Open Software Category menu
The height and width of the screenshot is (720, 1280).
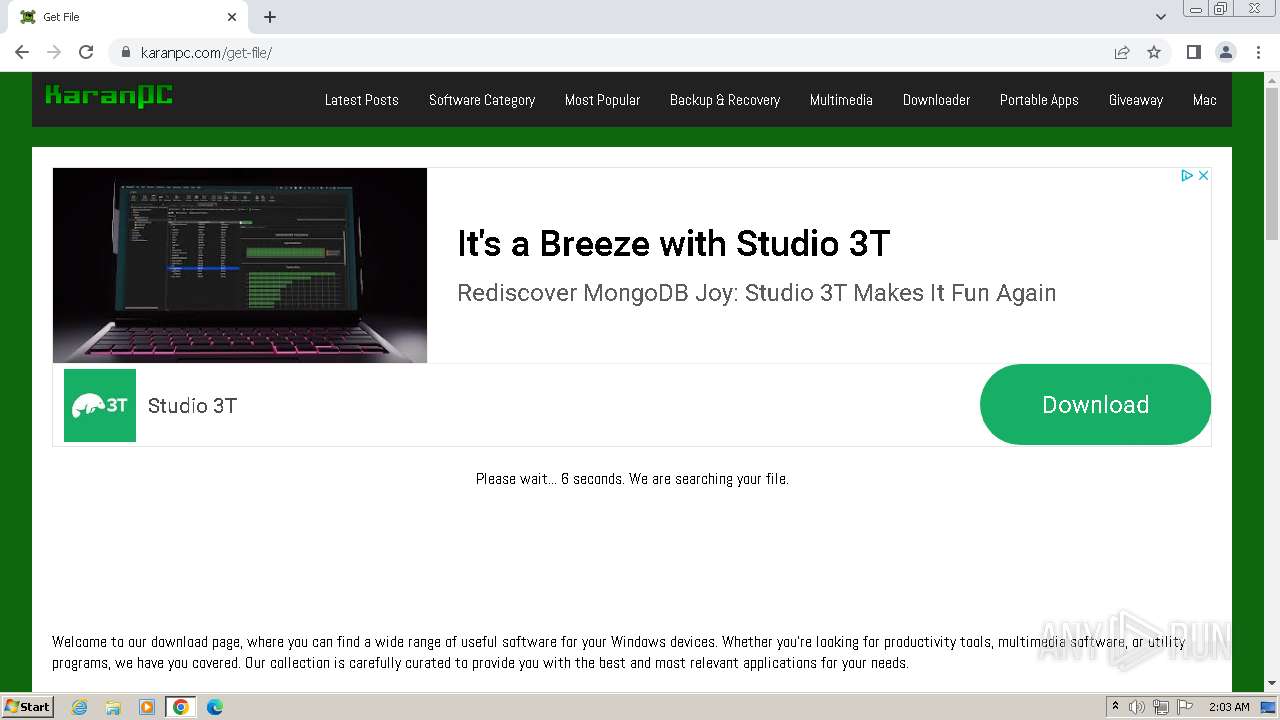(x=482, y=100)
